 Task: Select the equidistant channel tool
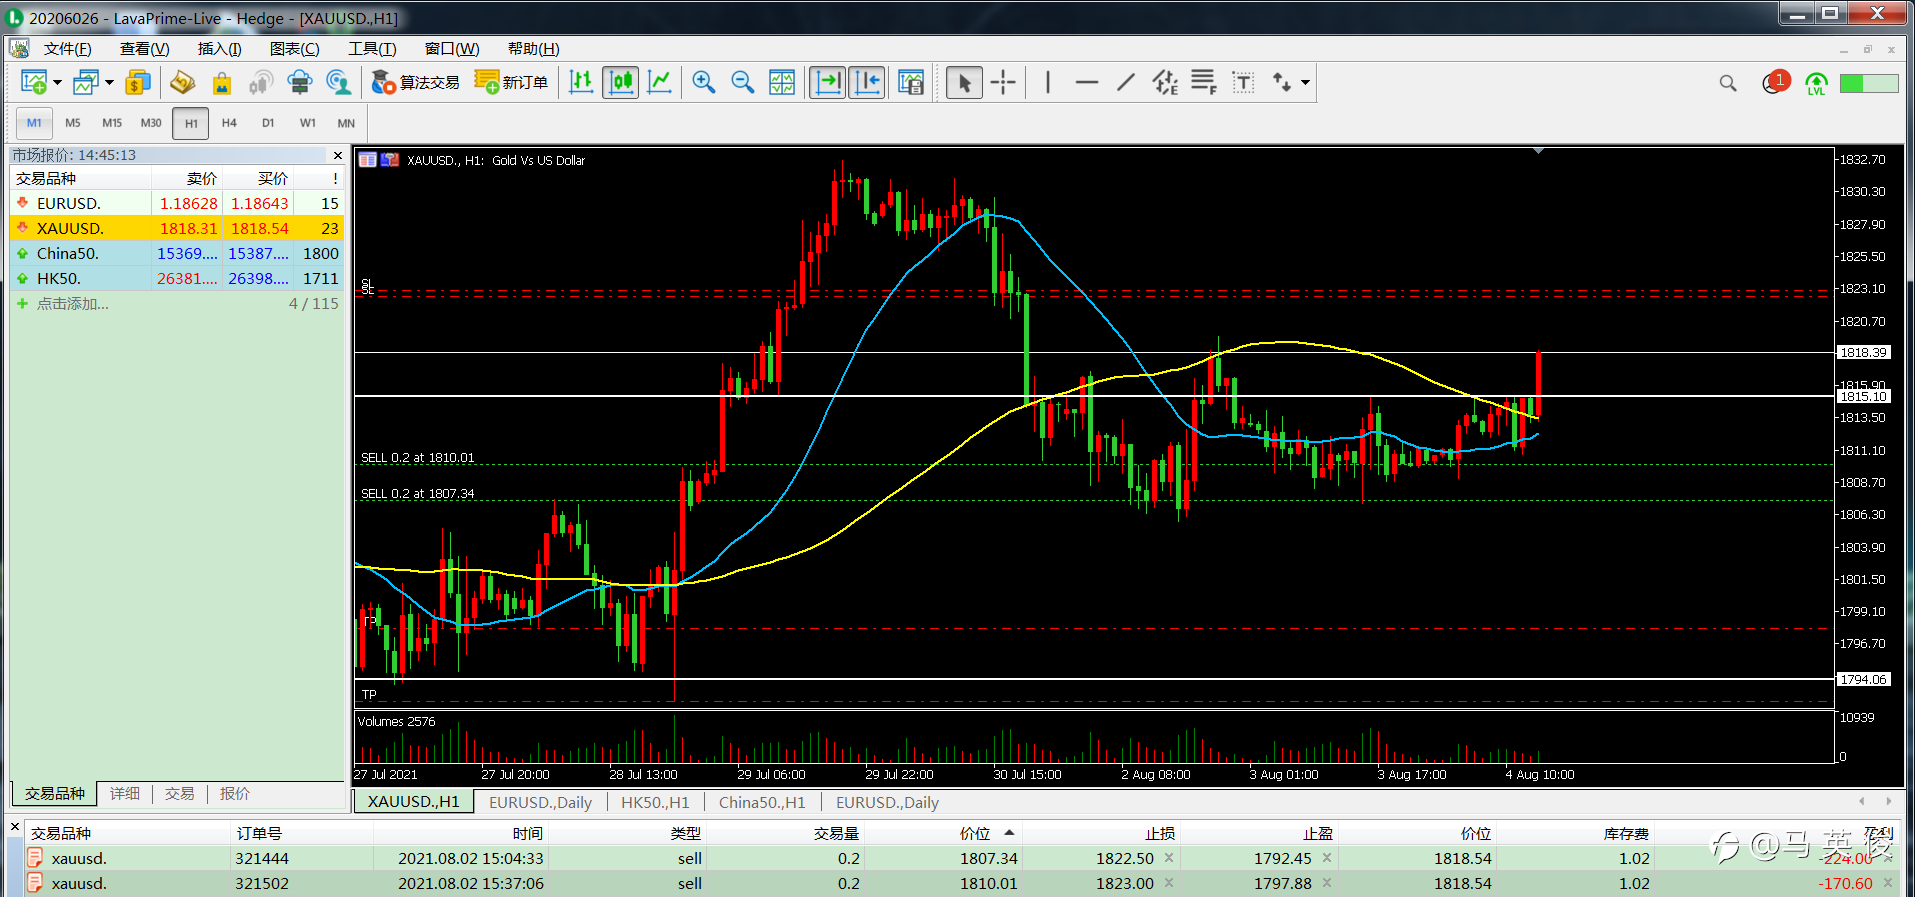click(1165, 83)
